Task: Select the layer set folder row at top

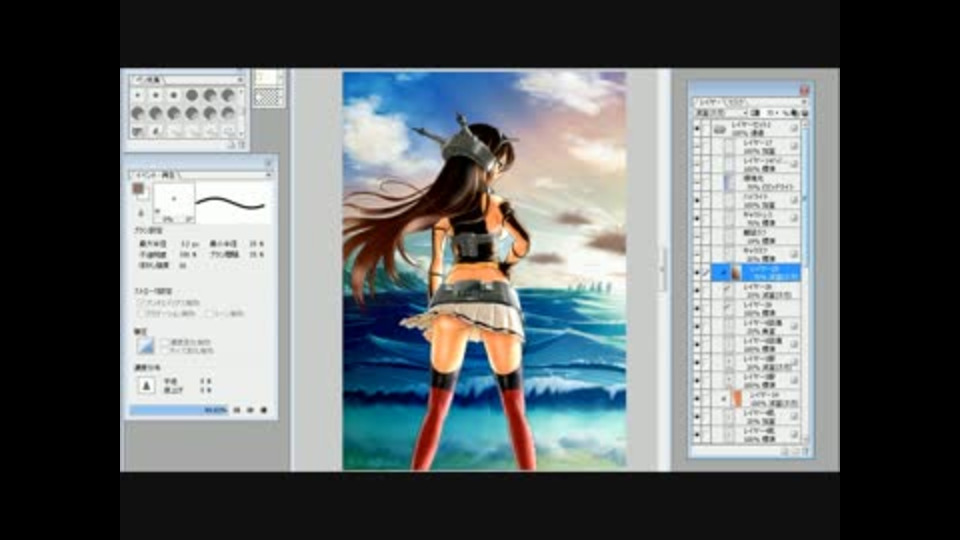Action: (756, 129)
